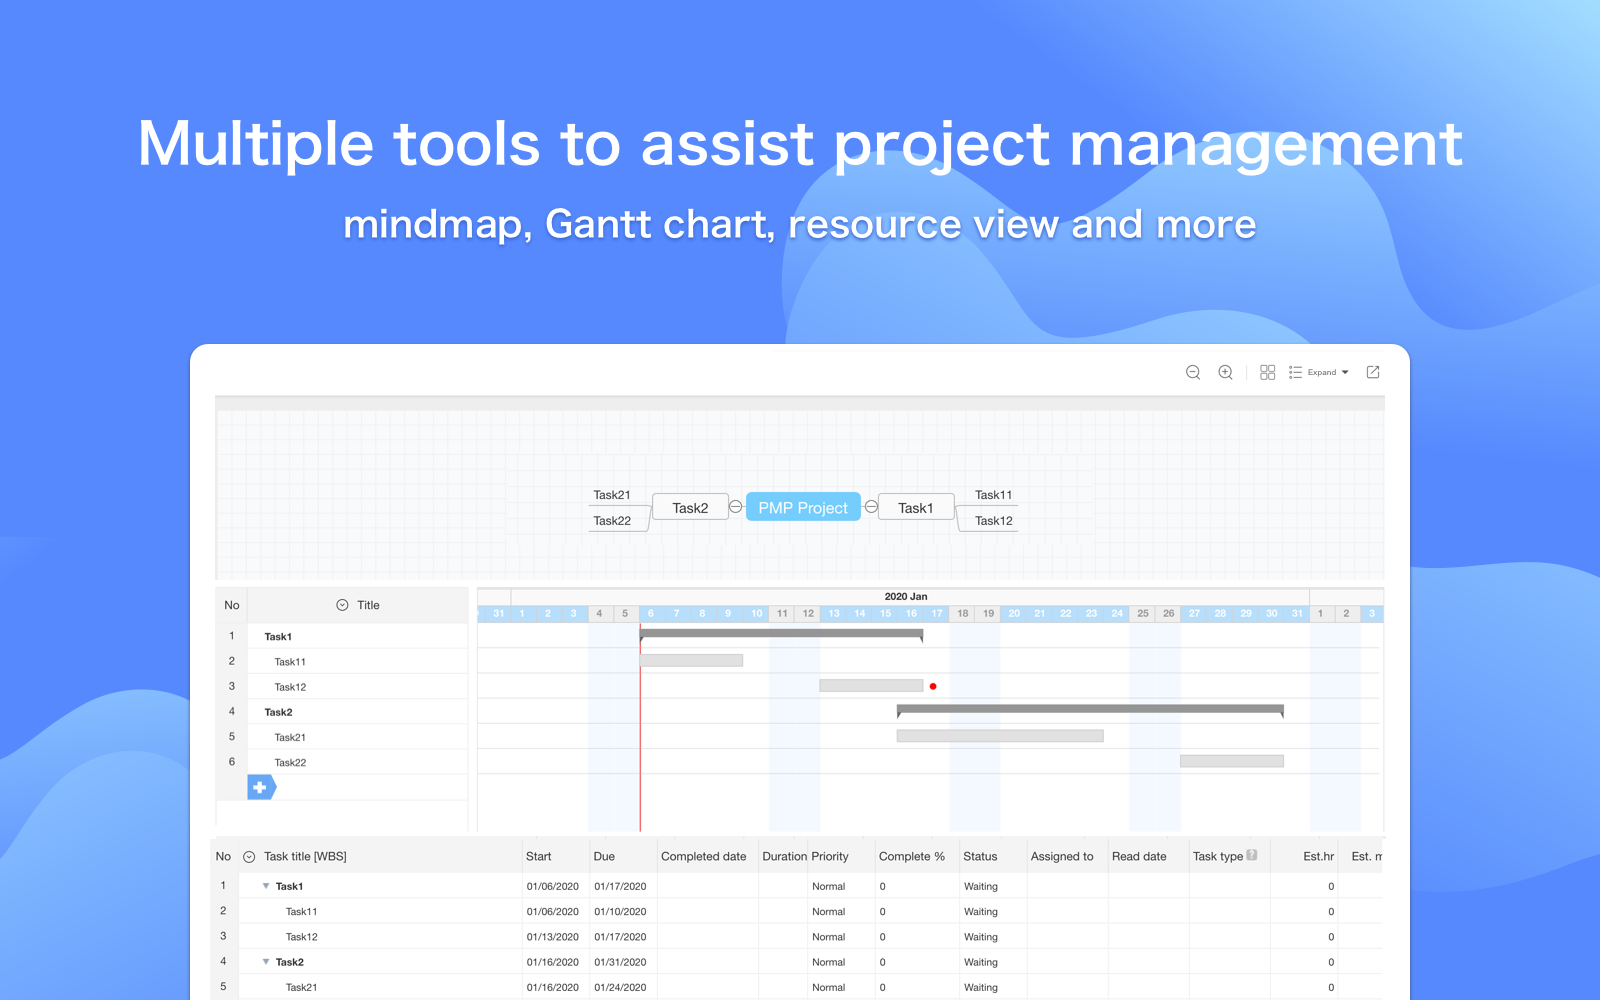Click the red milestone dot on Task12 row
This screenshot has width=1600, height=1000.
click(x=933, y=686)
